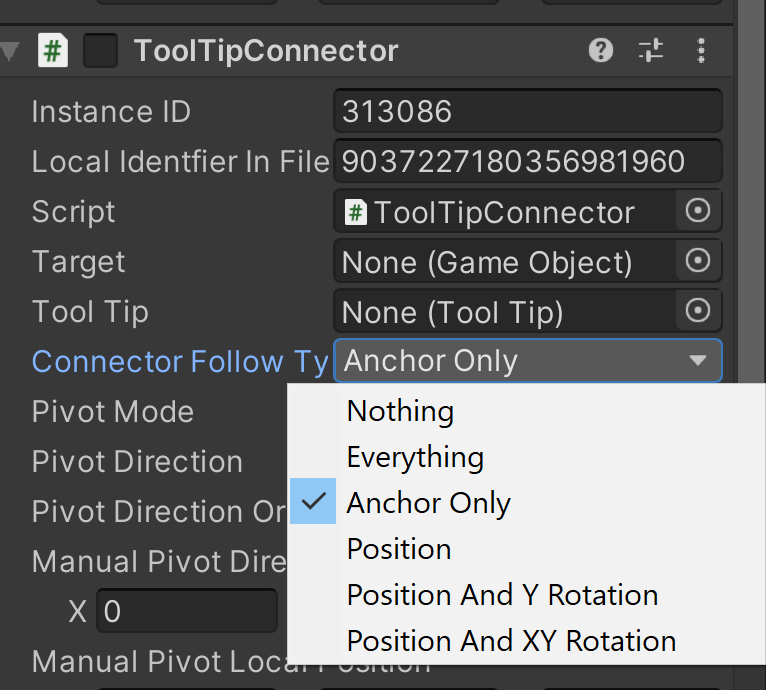Pick Position from the follow type list
Screen dimensions: 766x690
click(x=399, y=549)
